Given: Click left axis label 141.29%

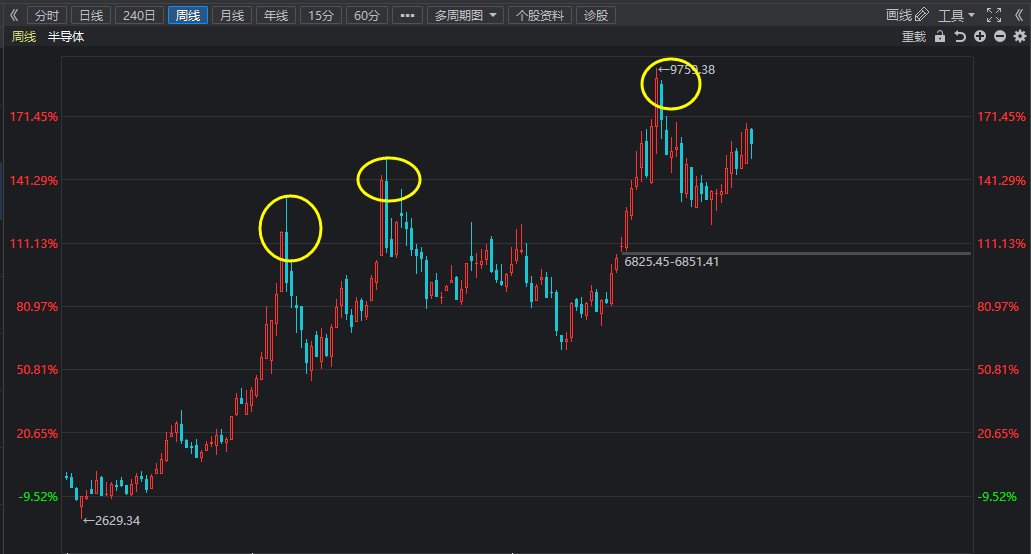Looking at the screenshot, I should click(x=34, y=180).
